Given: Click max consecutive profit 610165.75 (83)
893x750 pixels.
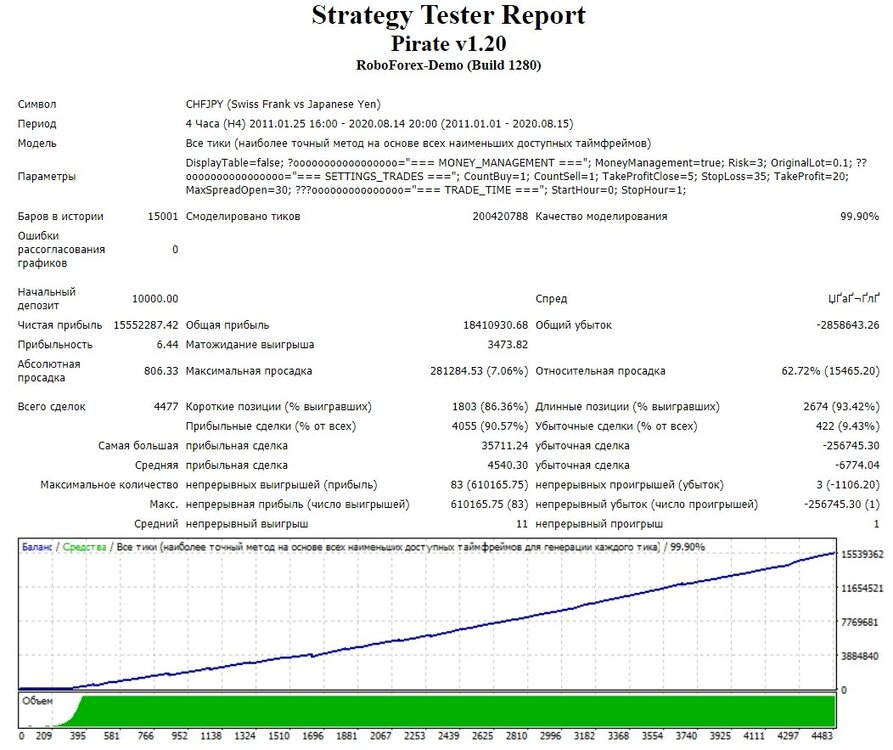Looking at the screenshot, I should [489, 505].
